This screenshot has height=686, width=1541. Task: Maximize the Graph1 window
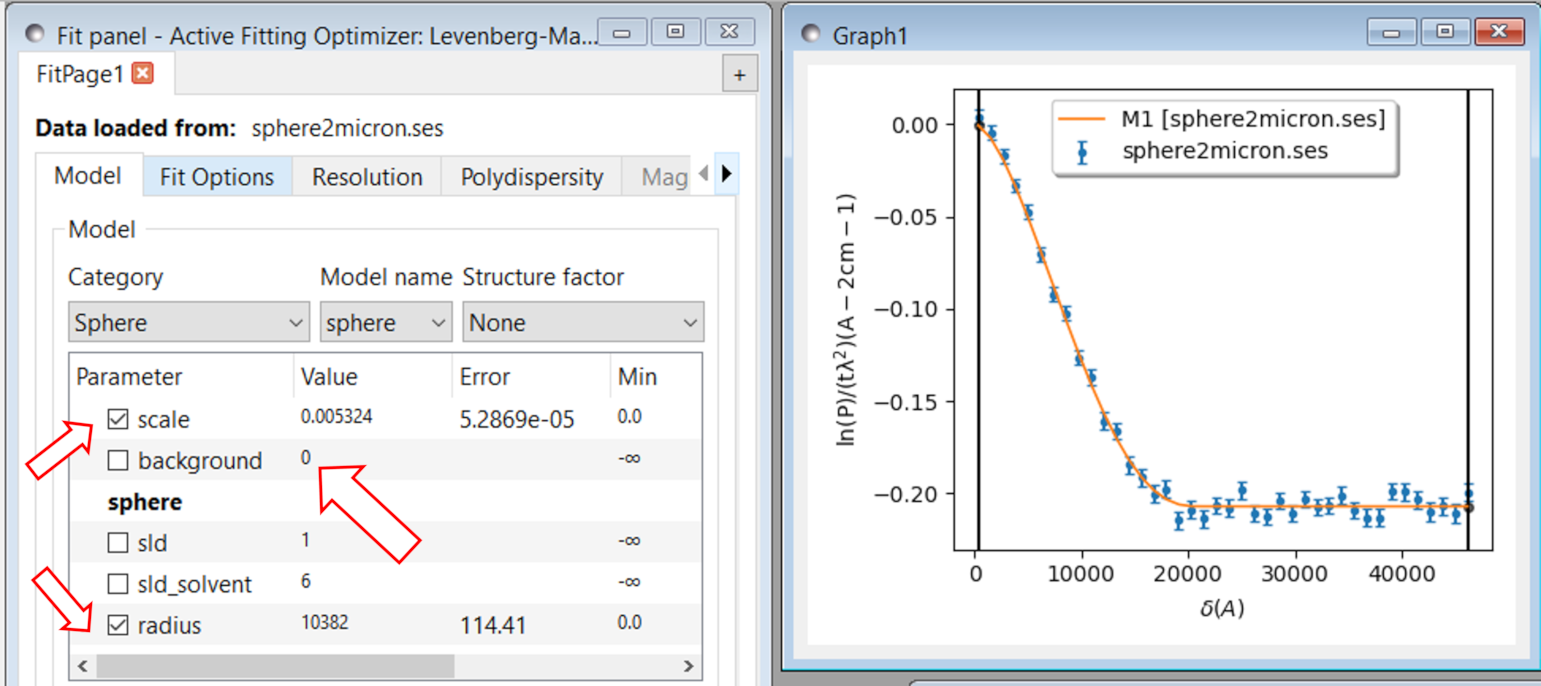1445,31
